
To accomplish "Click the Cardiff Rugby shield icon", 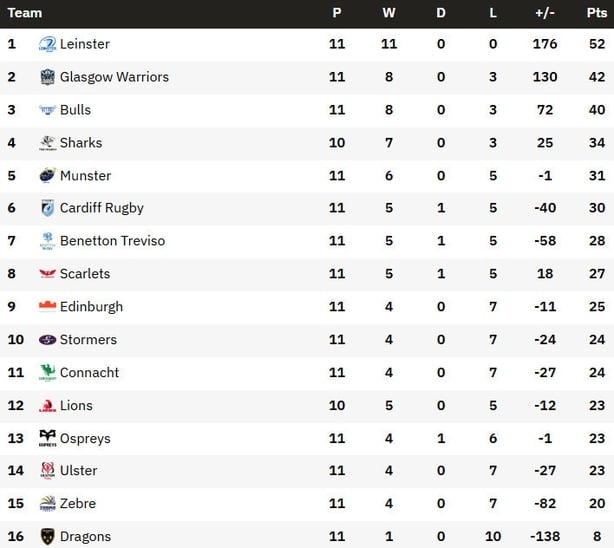I will 47,208.
